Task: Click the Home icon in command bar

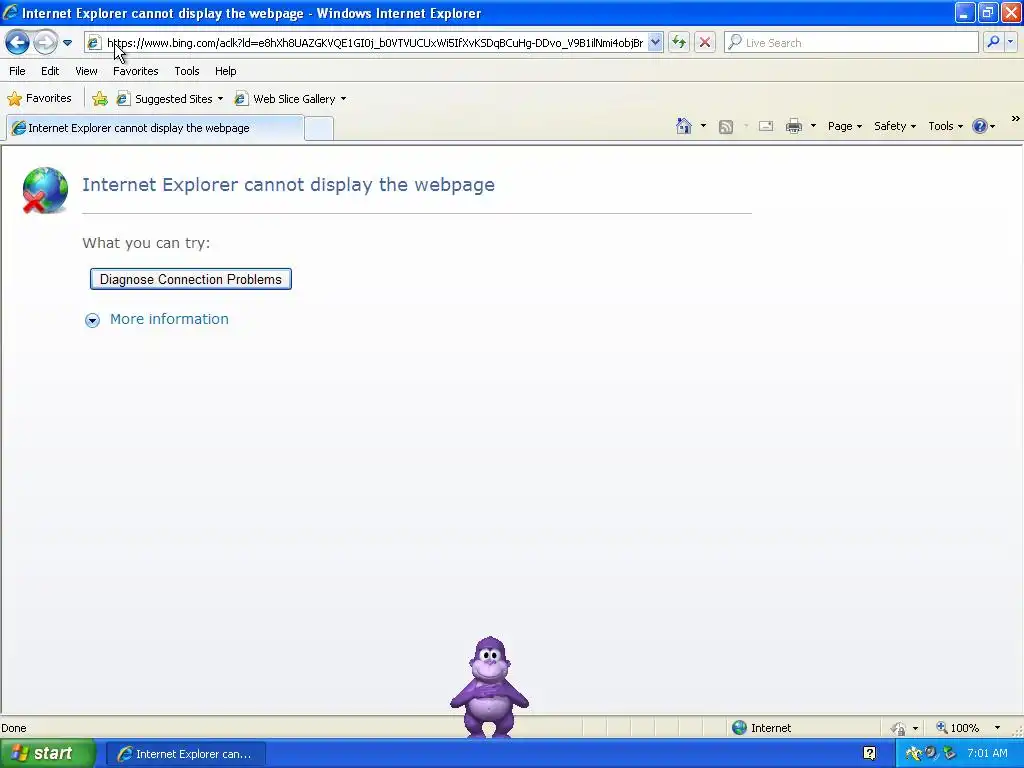Action: point(684,126)
